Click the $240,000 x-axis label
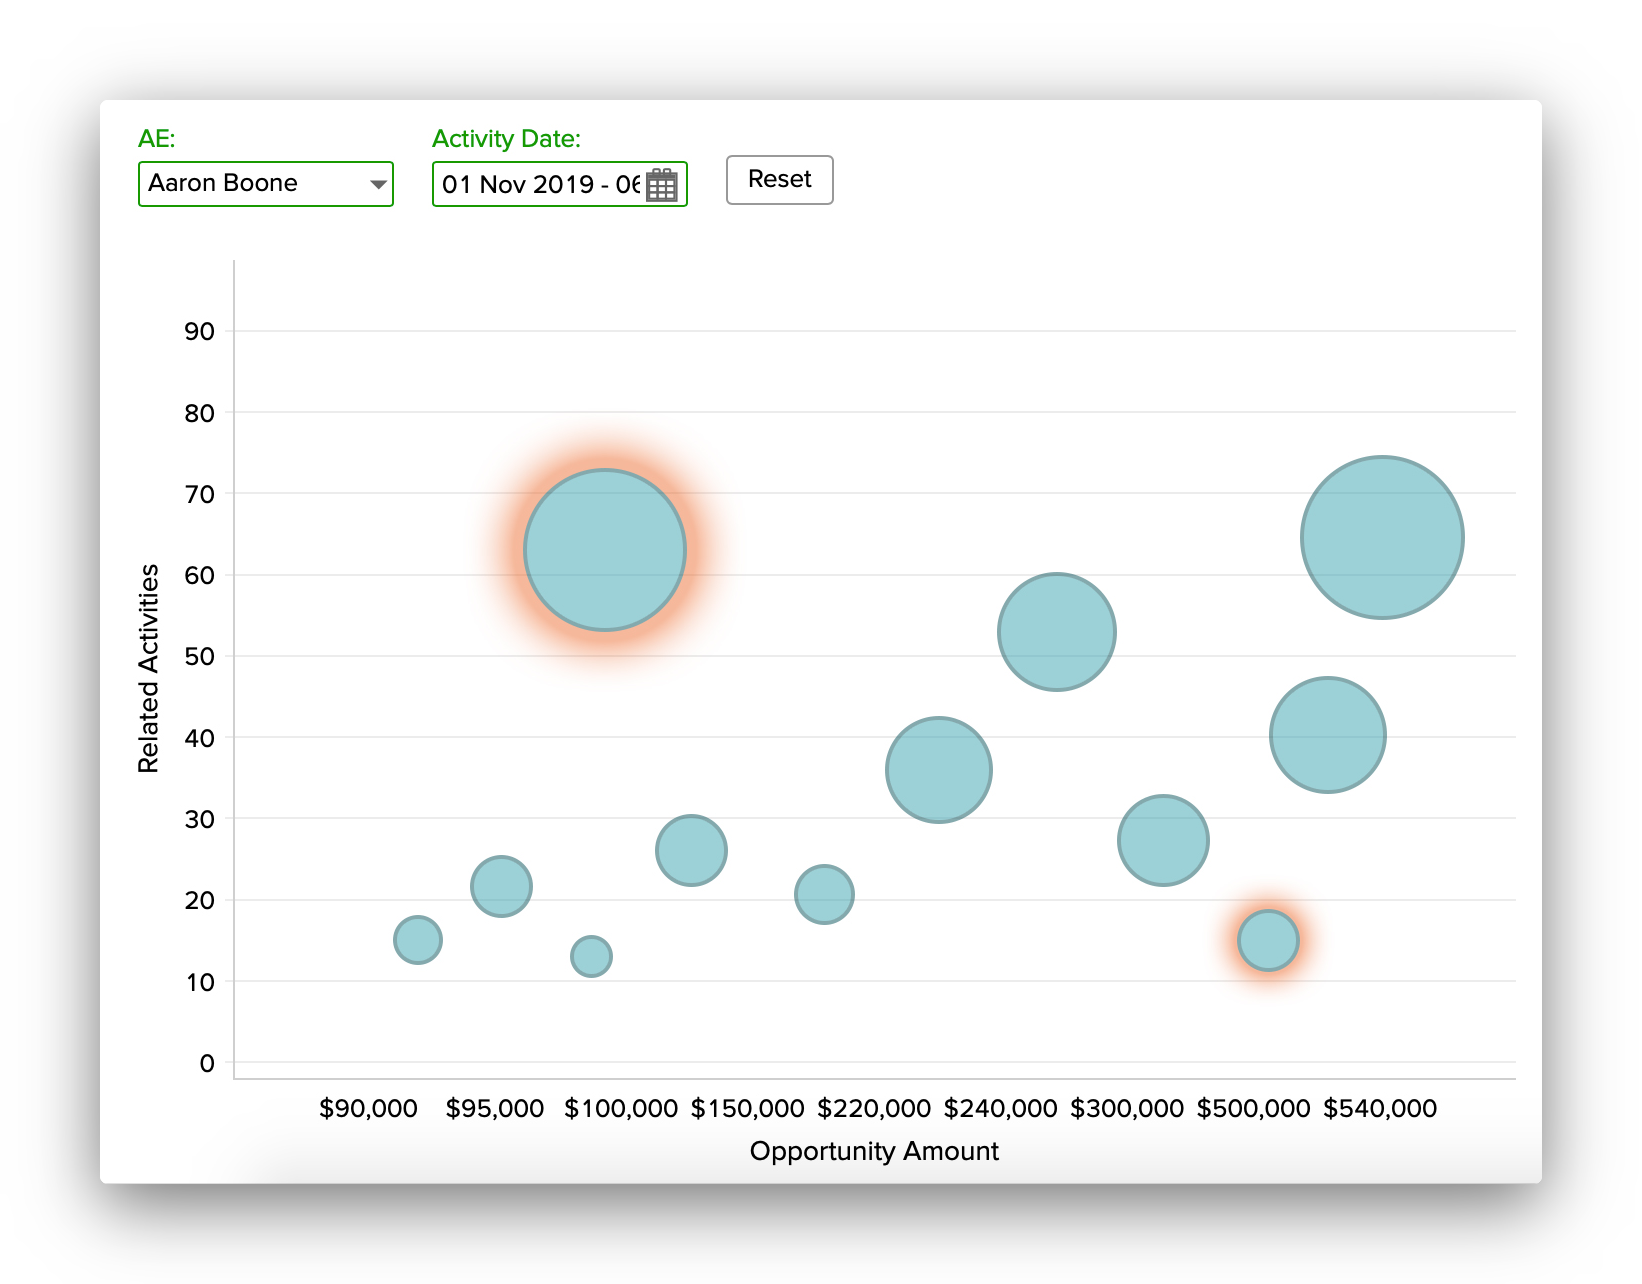 coord(1001,1108)
